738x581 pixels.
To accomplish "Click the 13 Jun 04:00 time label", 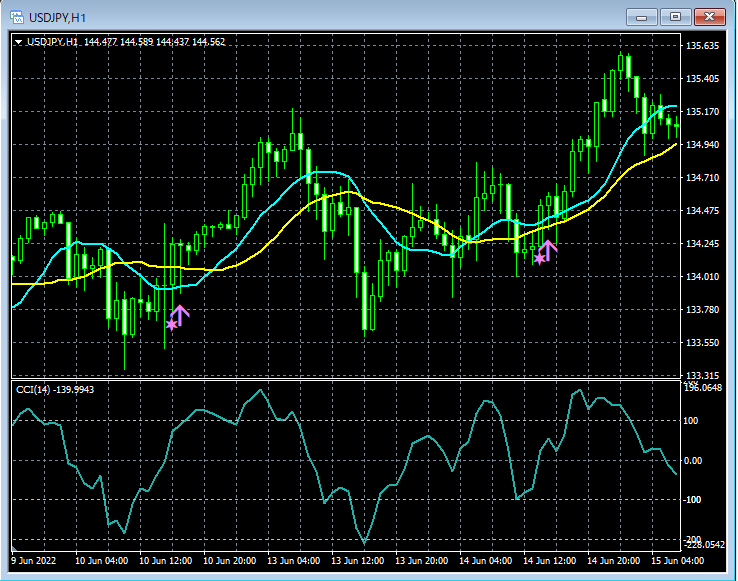I will click(x=294, y=561).
